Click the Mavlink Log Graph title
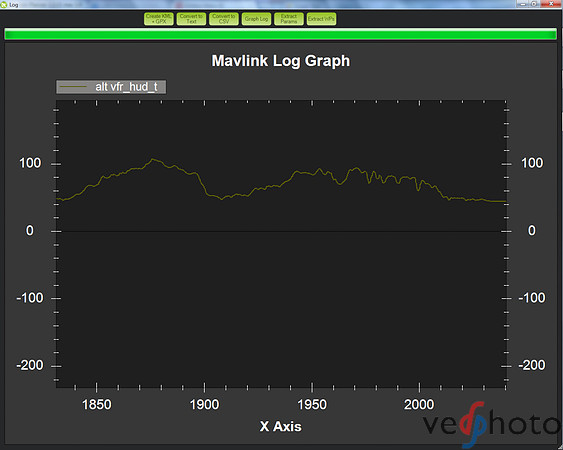The image size is (563, 450). [x=280, y=61]
